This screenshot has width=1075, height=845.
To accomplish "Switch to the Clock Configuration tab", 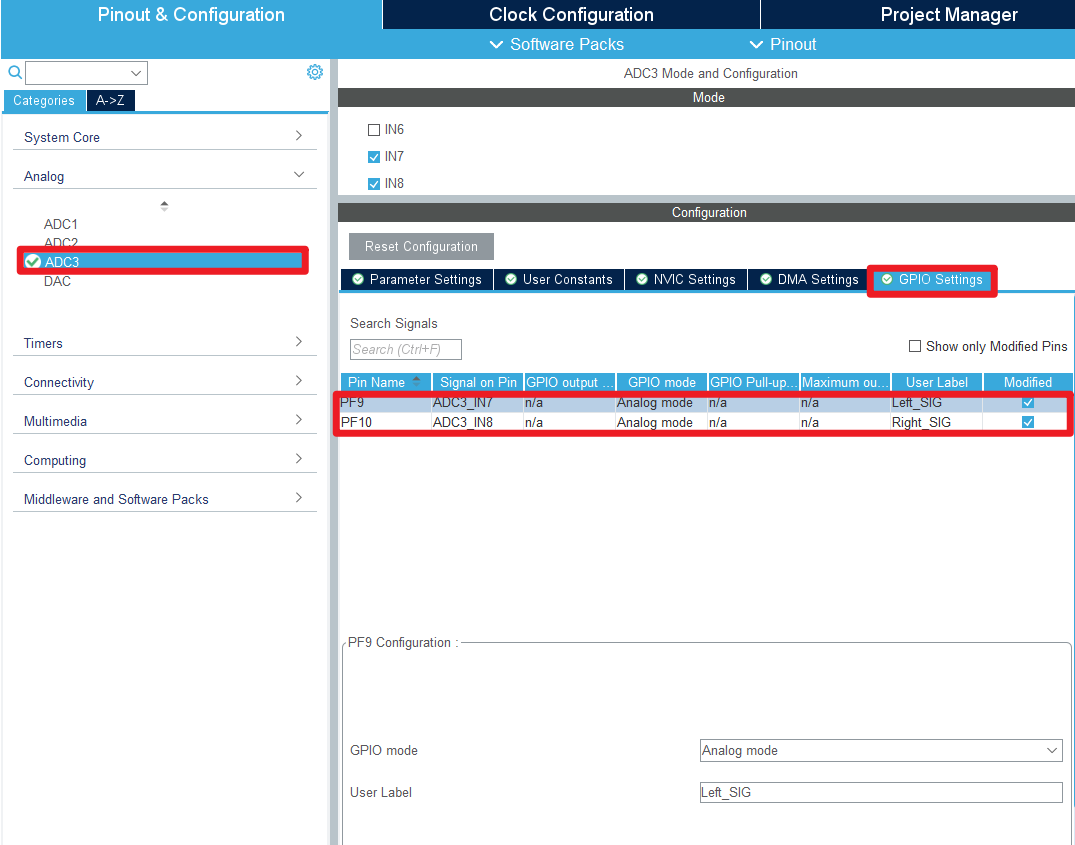I will click(x=571, y=14).
